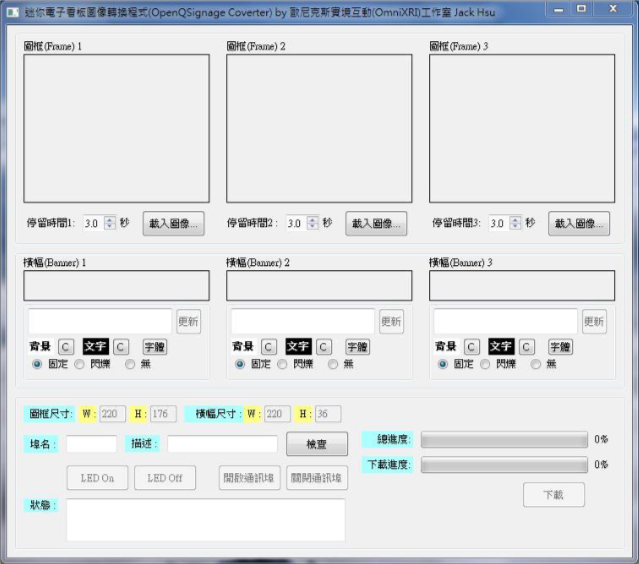The image size is (639, 564).
Task: Click the 關閉通訊埠 close port button
Action: pyautogui.click(x=317, y=478)
